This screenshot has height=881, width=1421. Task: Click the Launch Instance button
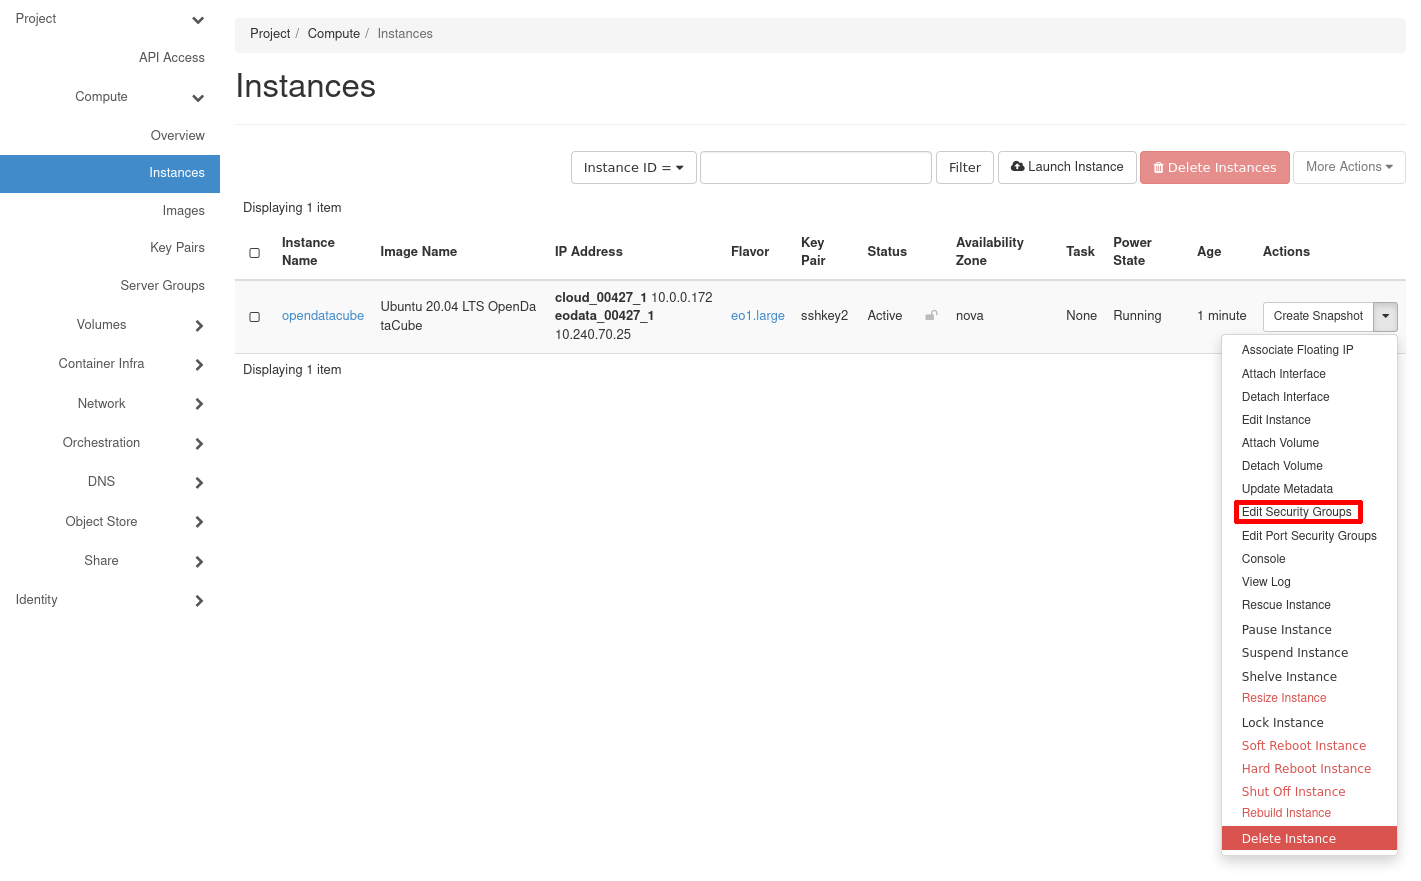1067,167
